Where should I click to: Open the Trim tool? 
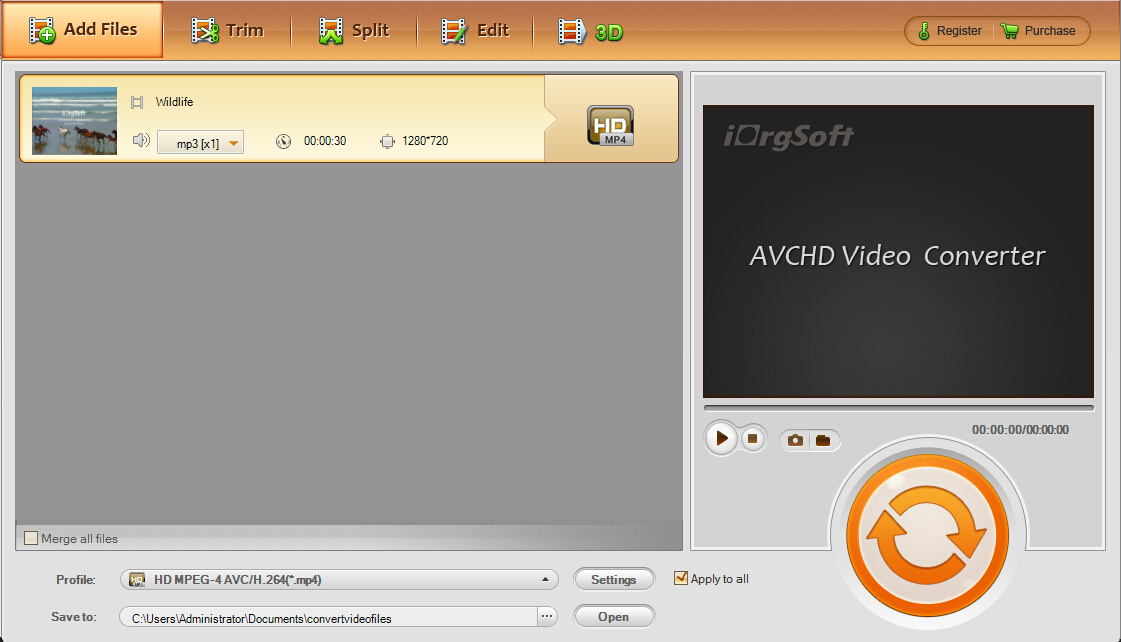229,30
